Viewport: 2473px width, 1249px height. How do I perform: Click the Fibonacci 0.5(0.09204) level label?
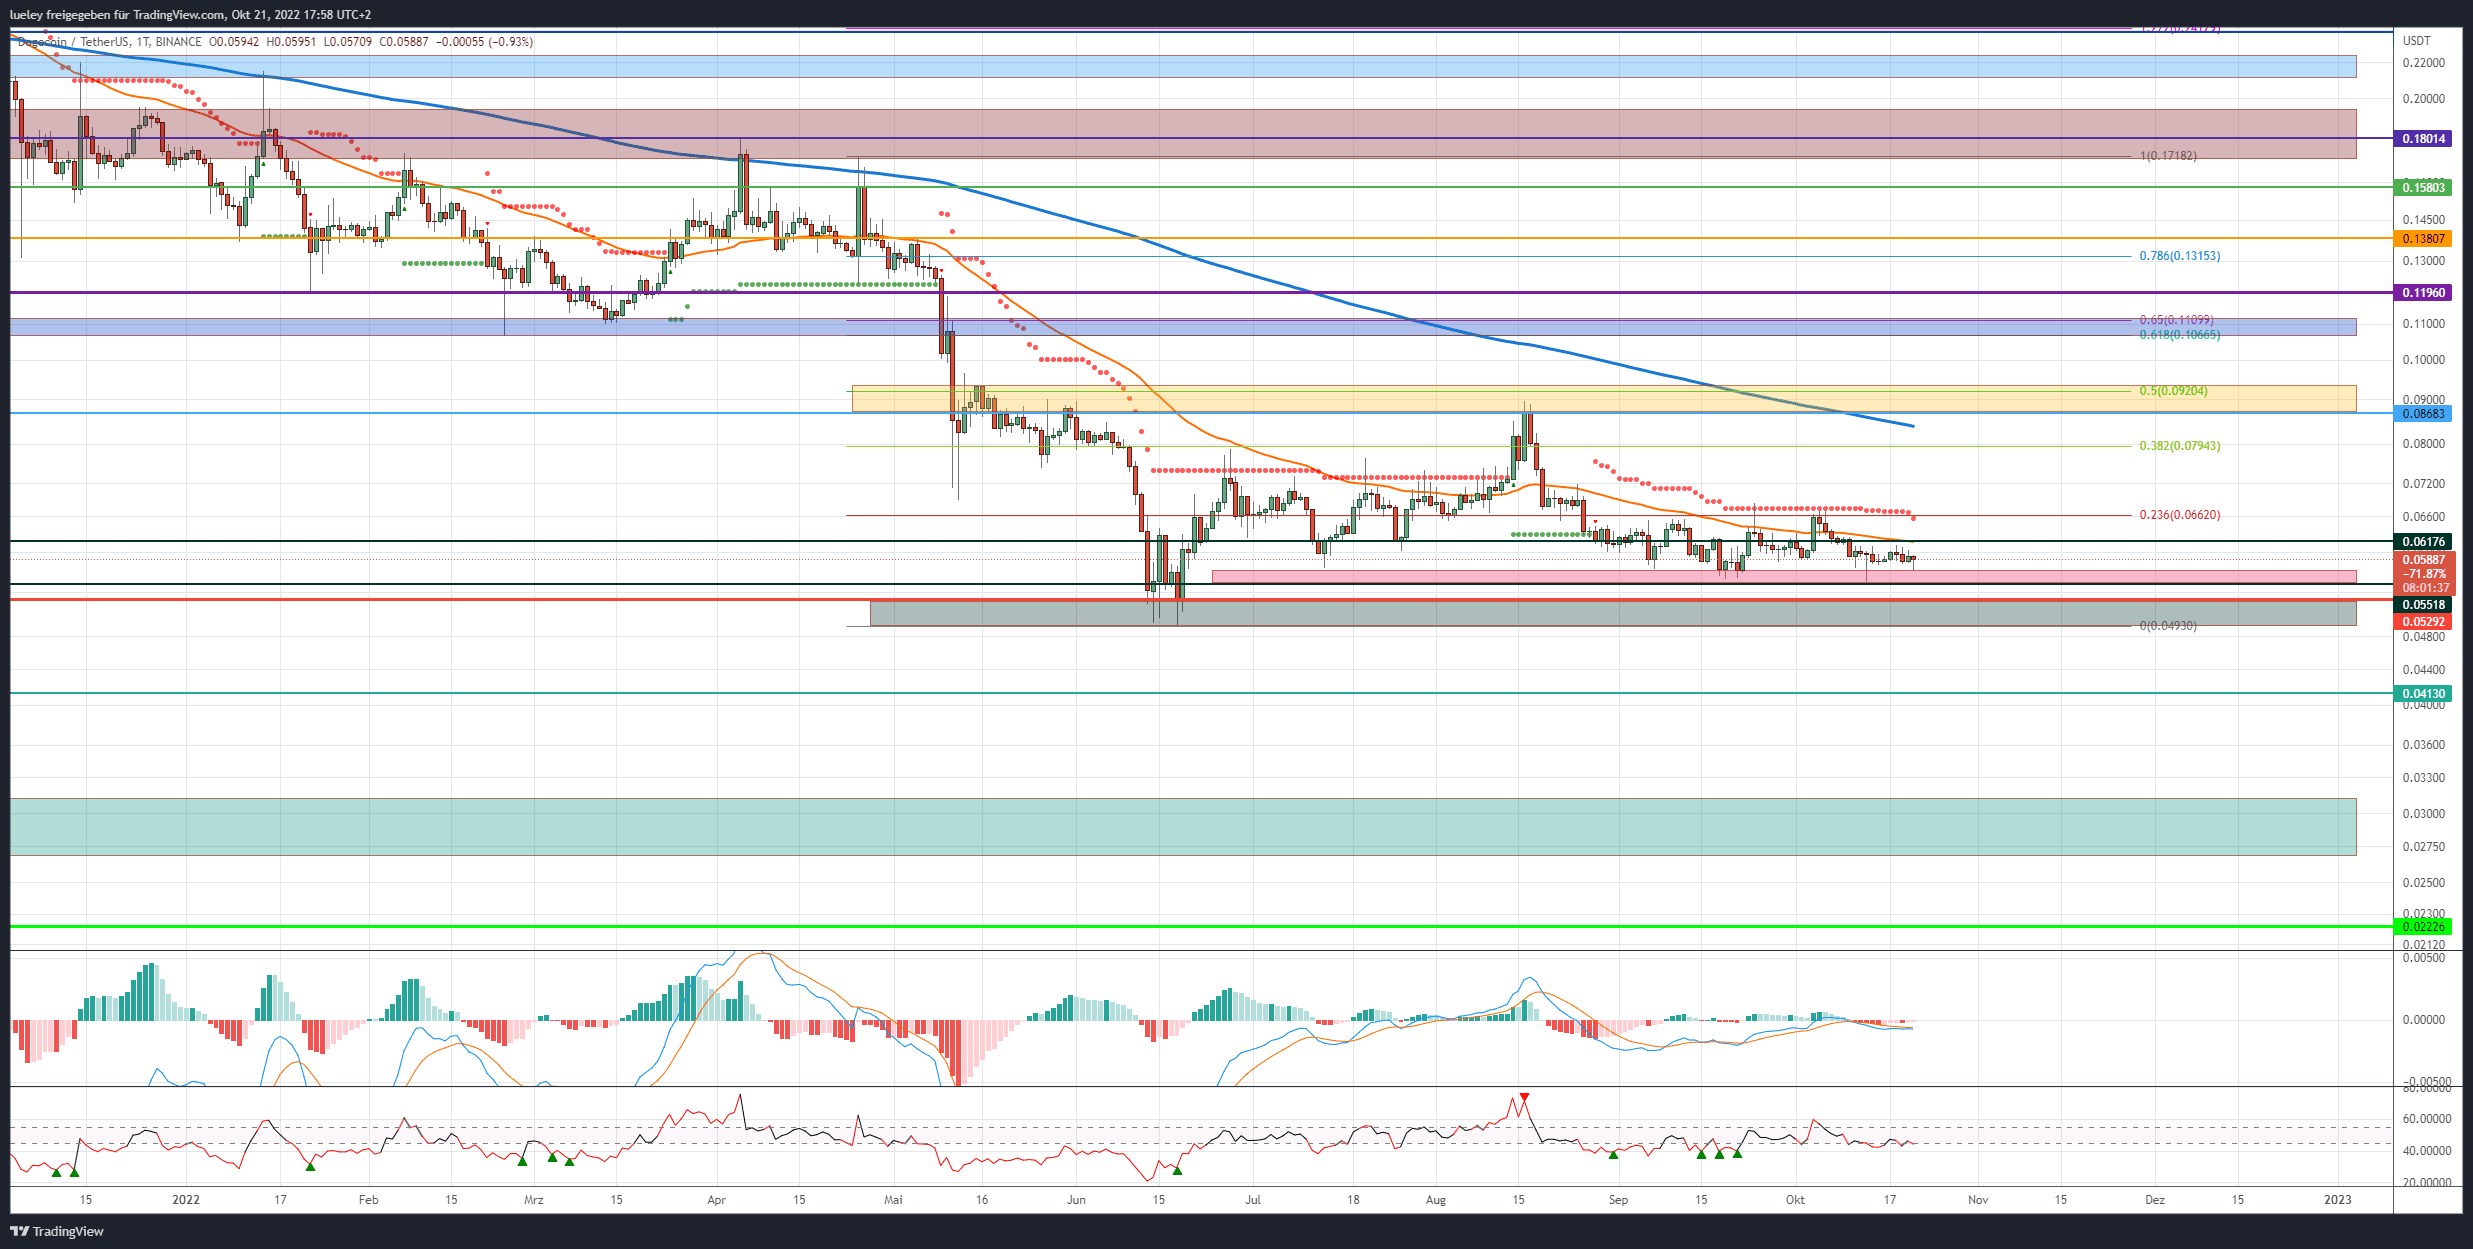(x=2173, y=391)
